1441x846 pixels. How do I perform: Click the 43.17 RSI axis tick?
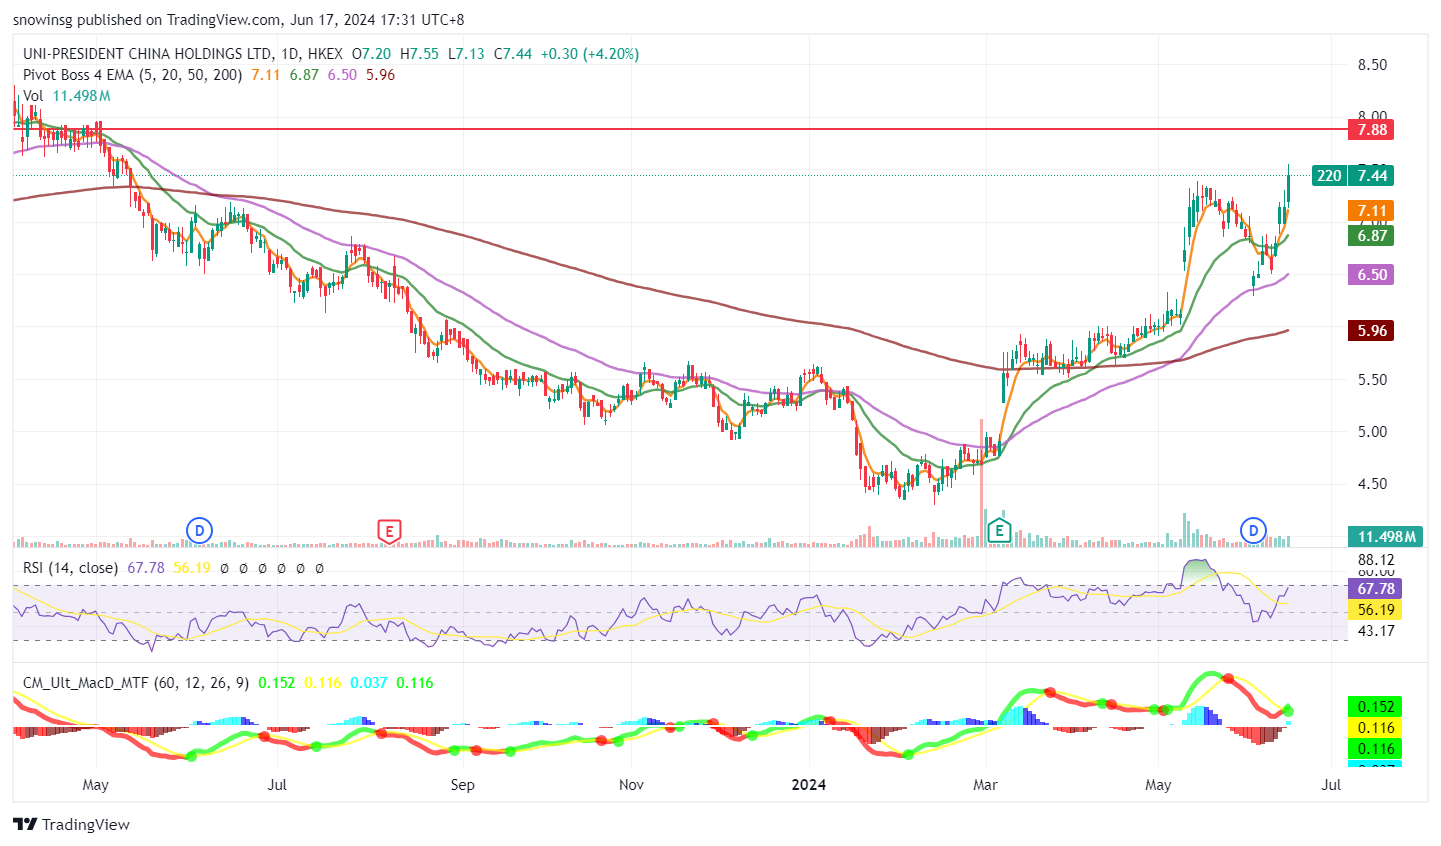(1376, 630)
